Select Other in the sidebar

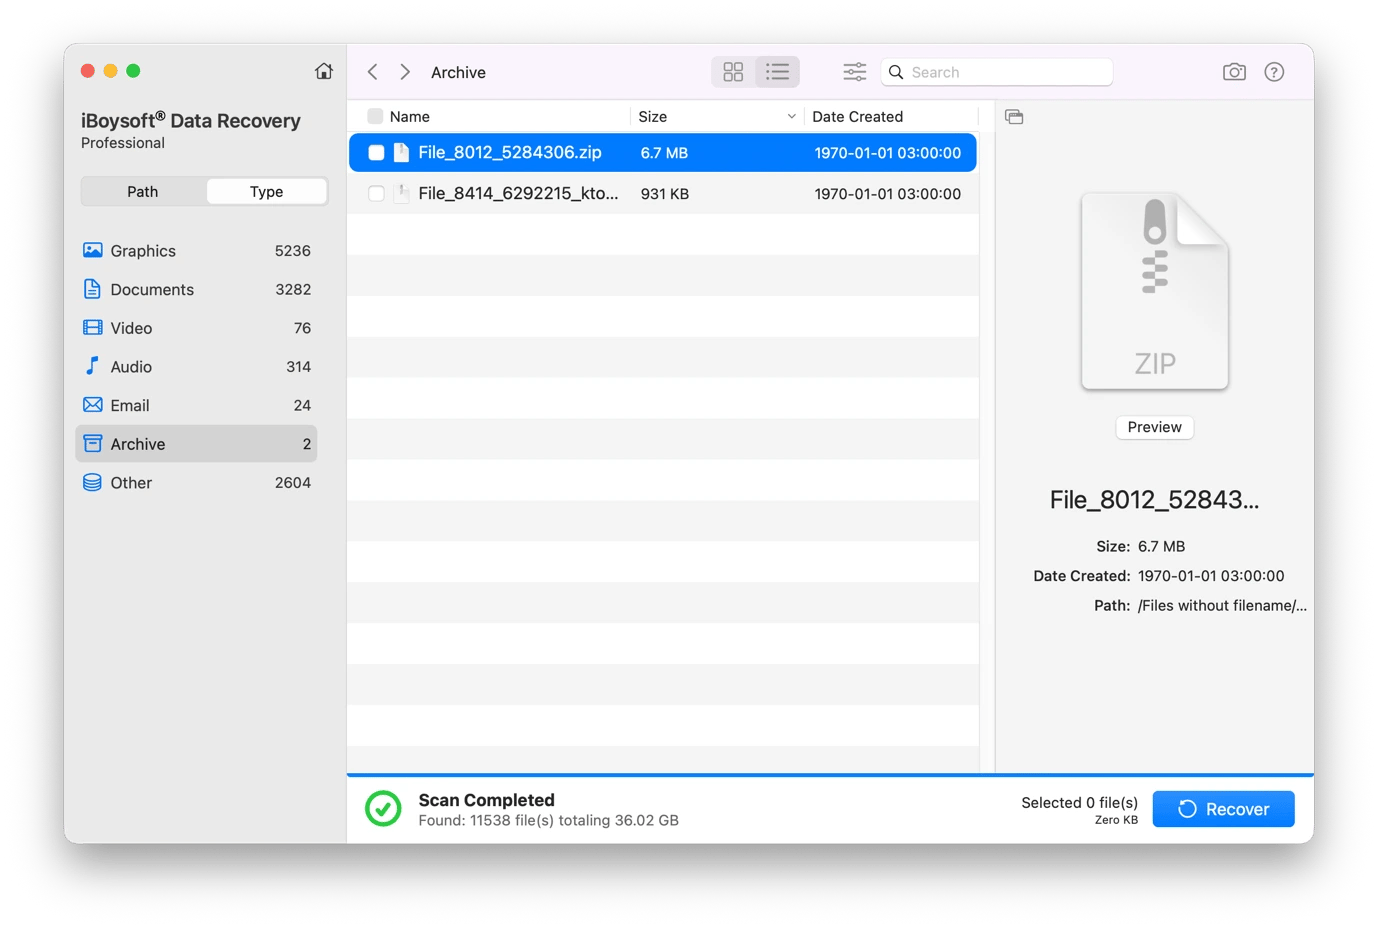point(196,483)
